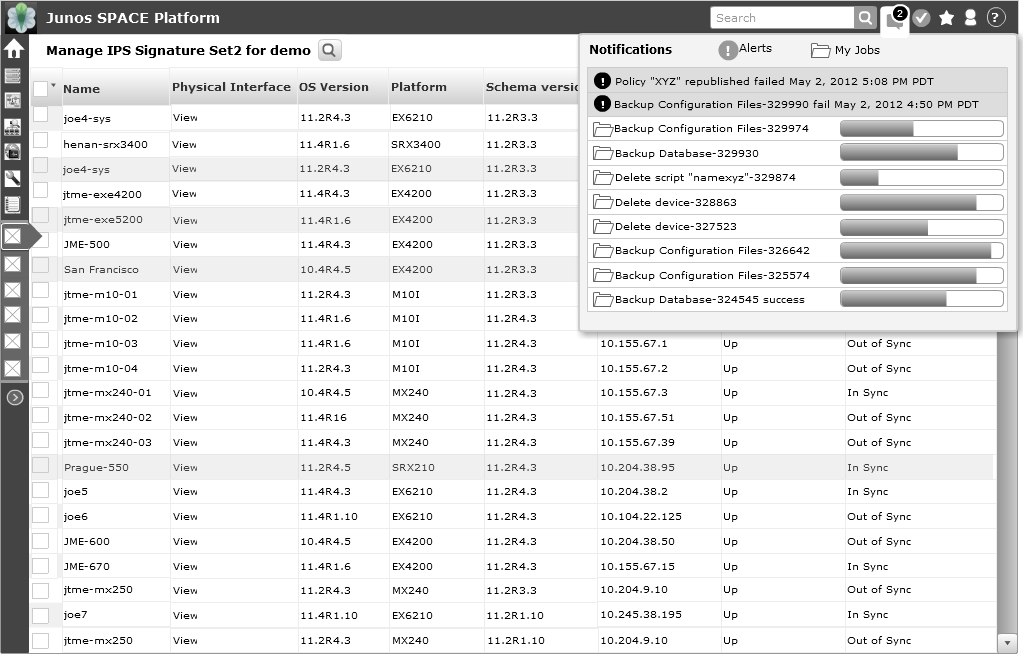Type in the top Search field

pyautogui.click(x=782, y=18)
